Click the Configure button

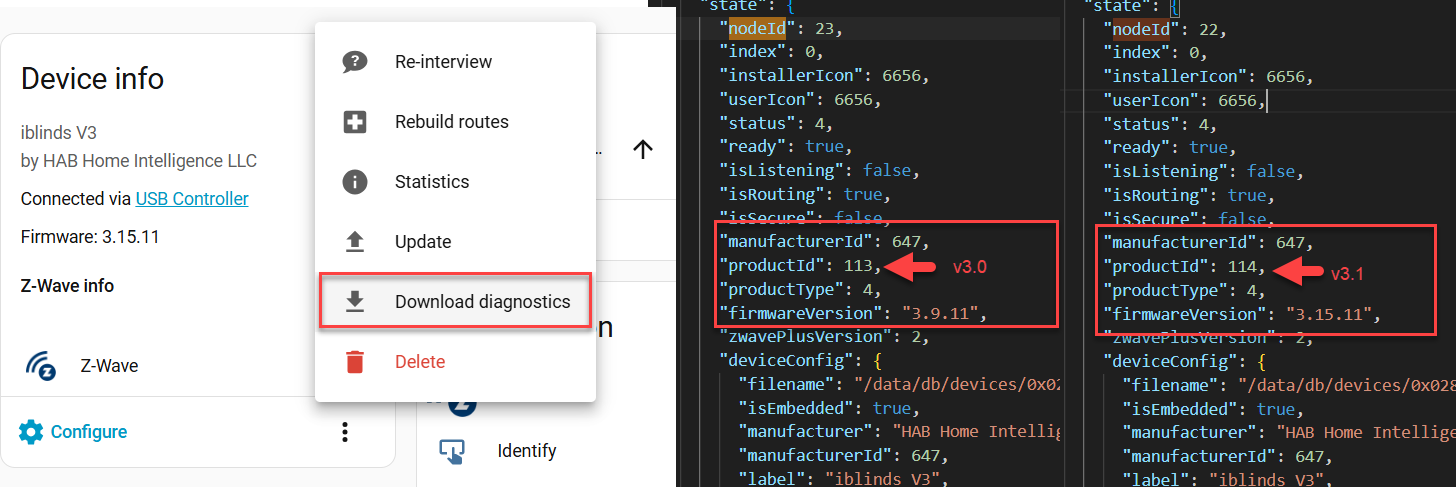tap(74, 432)
